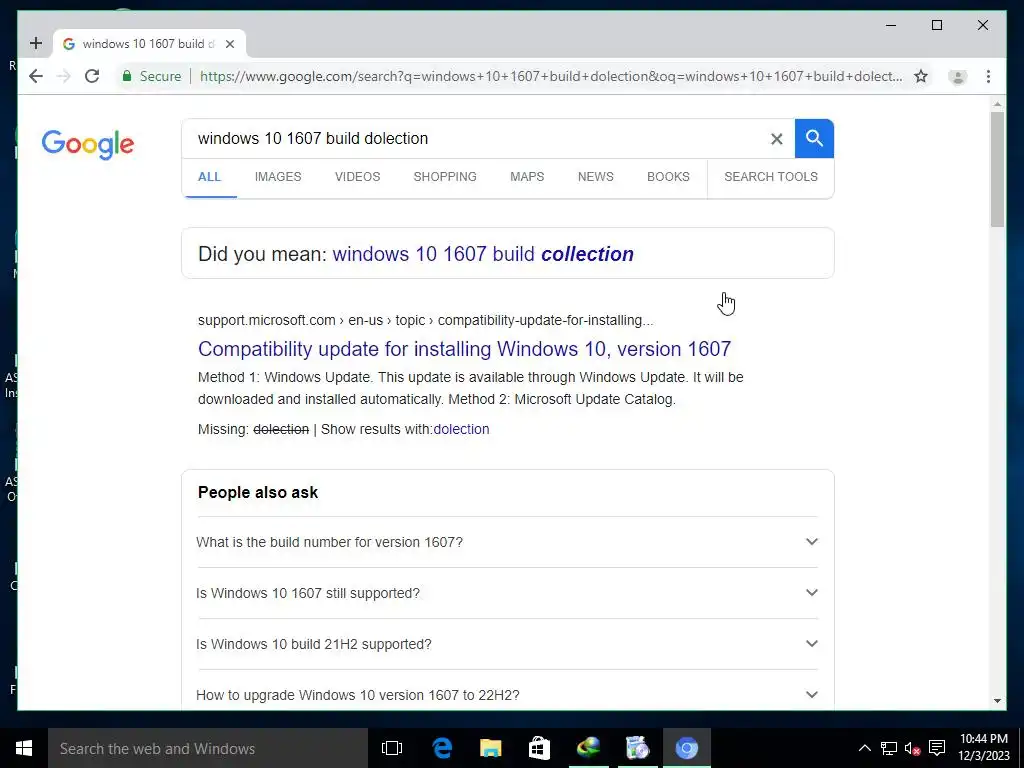1024x768 pixels.
Task: Click 'windows 10 1607 build collection' suggestion
Action: [x=483, y=253]
